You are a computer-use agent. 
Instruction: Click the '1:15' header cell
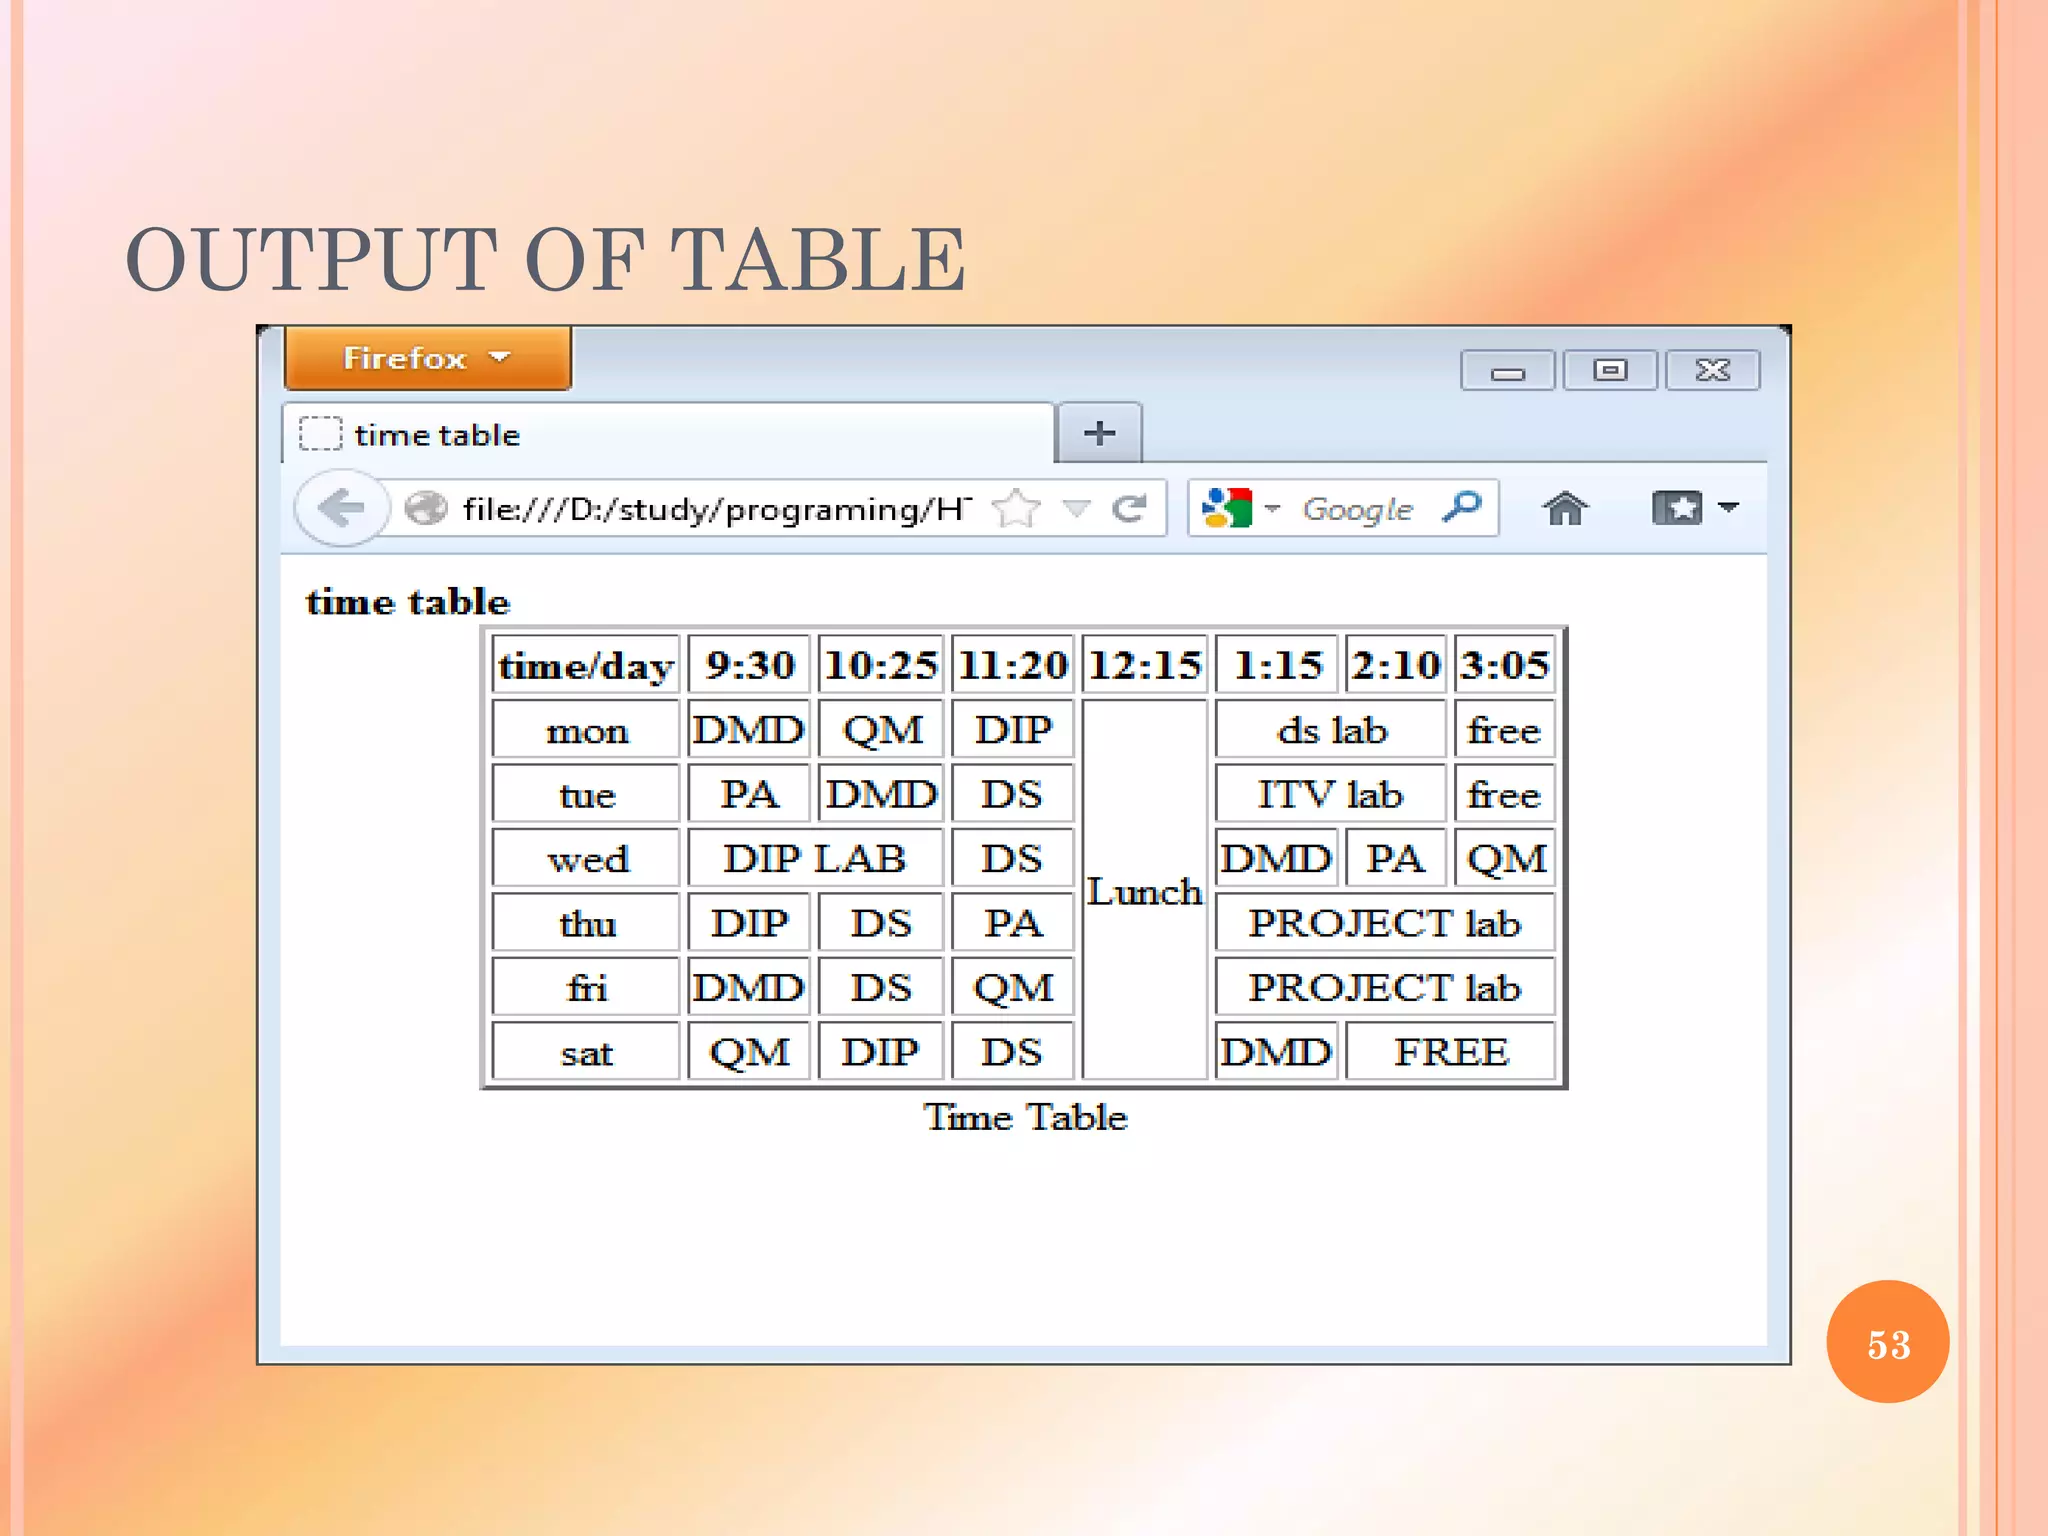click(1276, 665)
